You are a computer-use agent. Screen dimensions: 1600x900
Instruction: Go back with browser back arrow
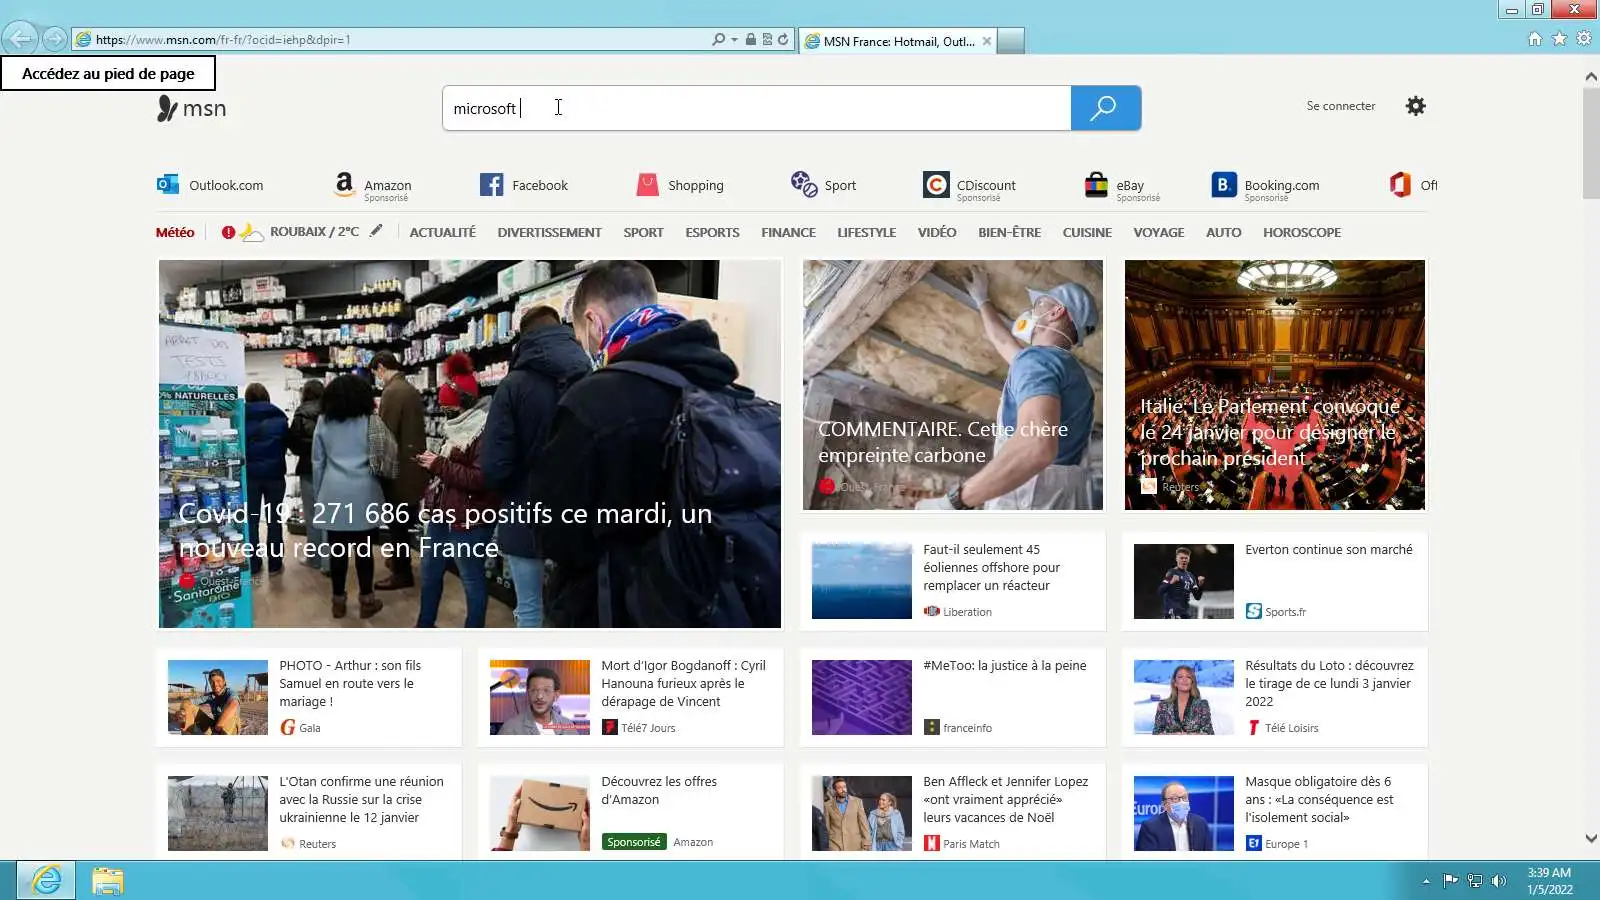[20, 39]
